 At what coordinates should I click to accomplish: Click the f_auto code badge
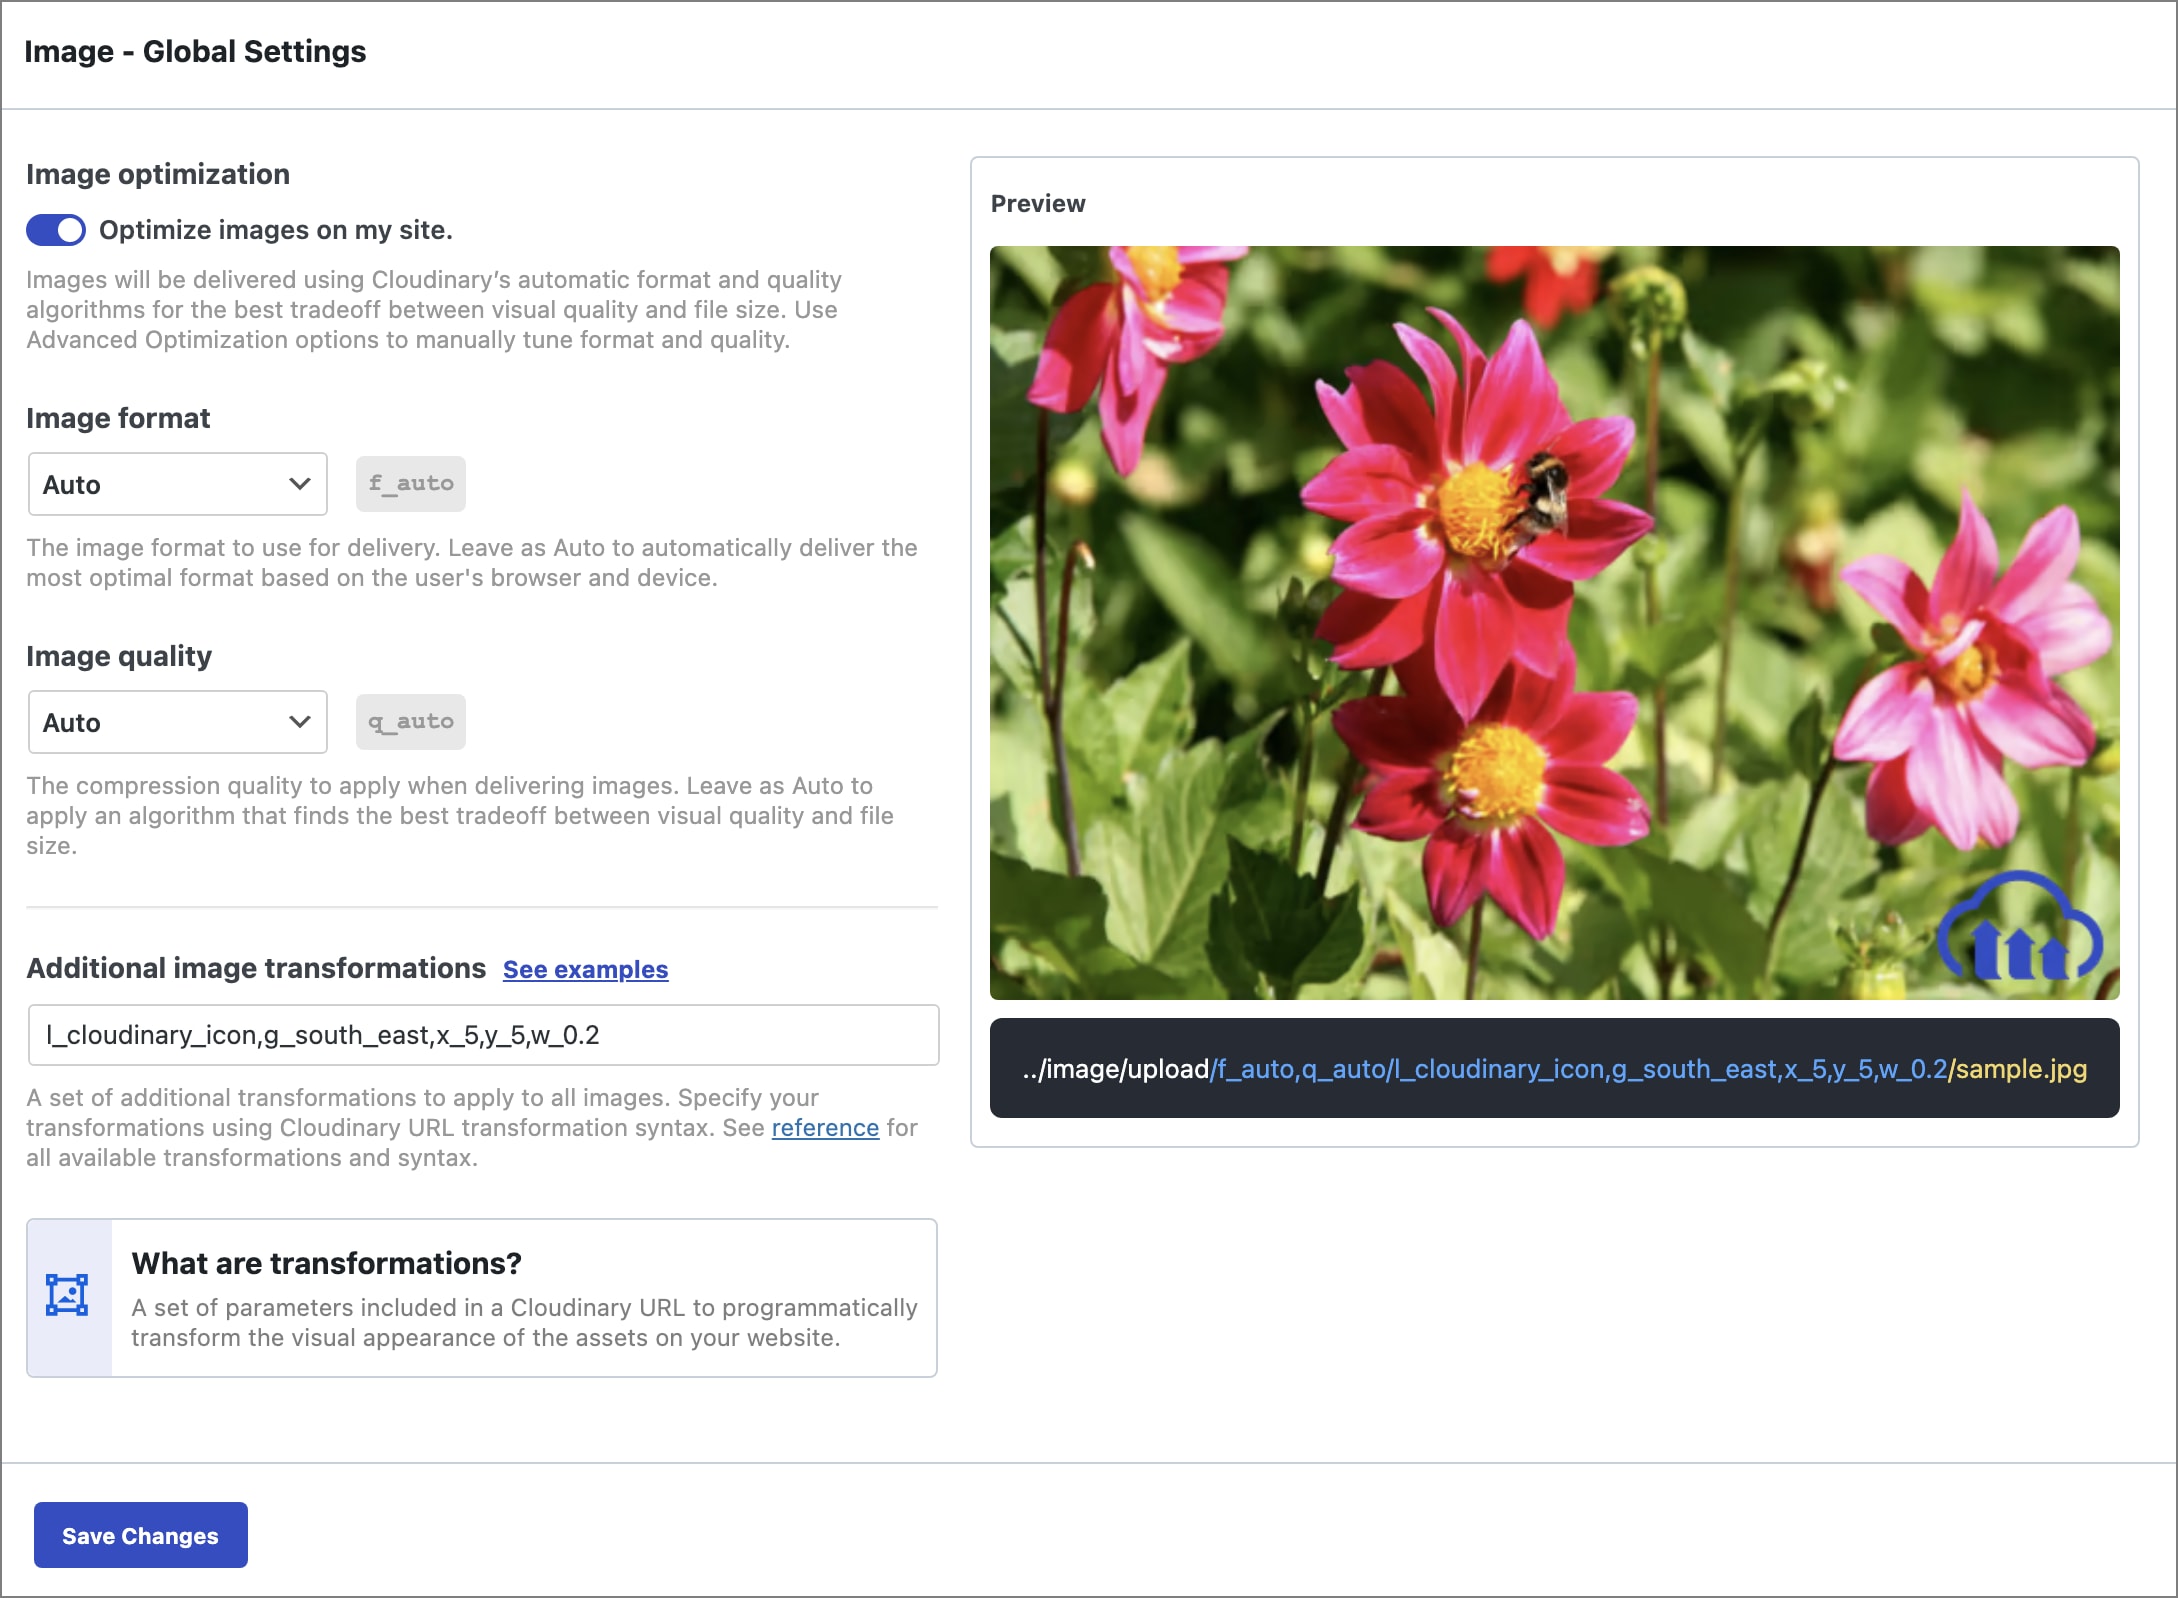pyautogui.click(x=411, y=484)
